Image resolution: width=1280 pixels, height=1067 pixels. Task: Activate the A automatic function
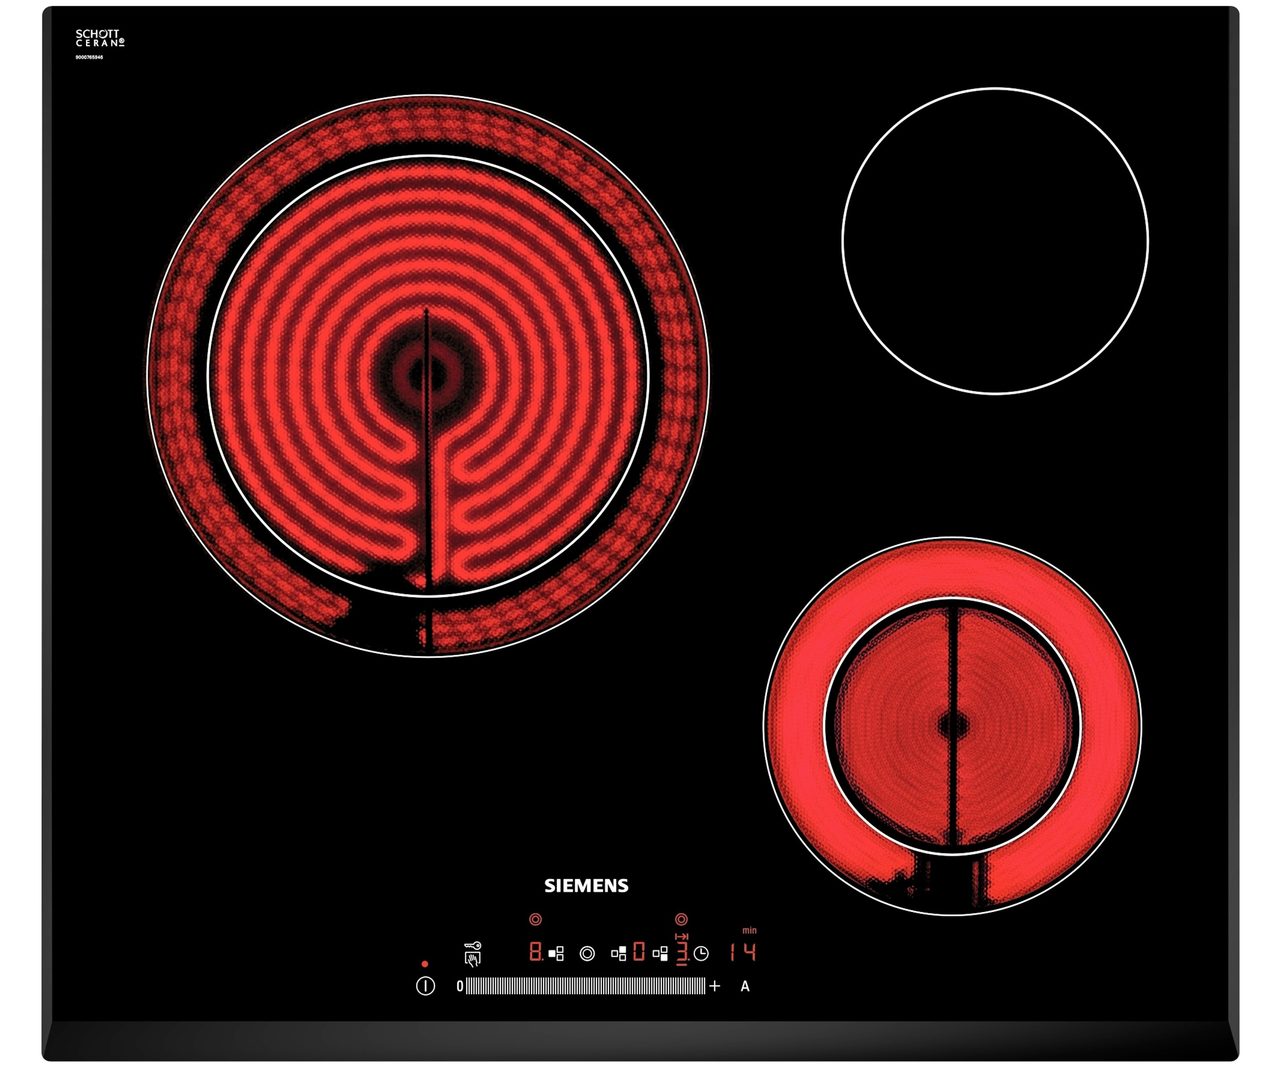tap(745, 987)
